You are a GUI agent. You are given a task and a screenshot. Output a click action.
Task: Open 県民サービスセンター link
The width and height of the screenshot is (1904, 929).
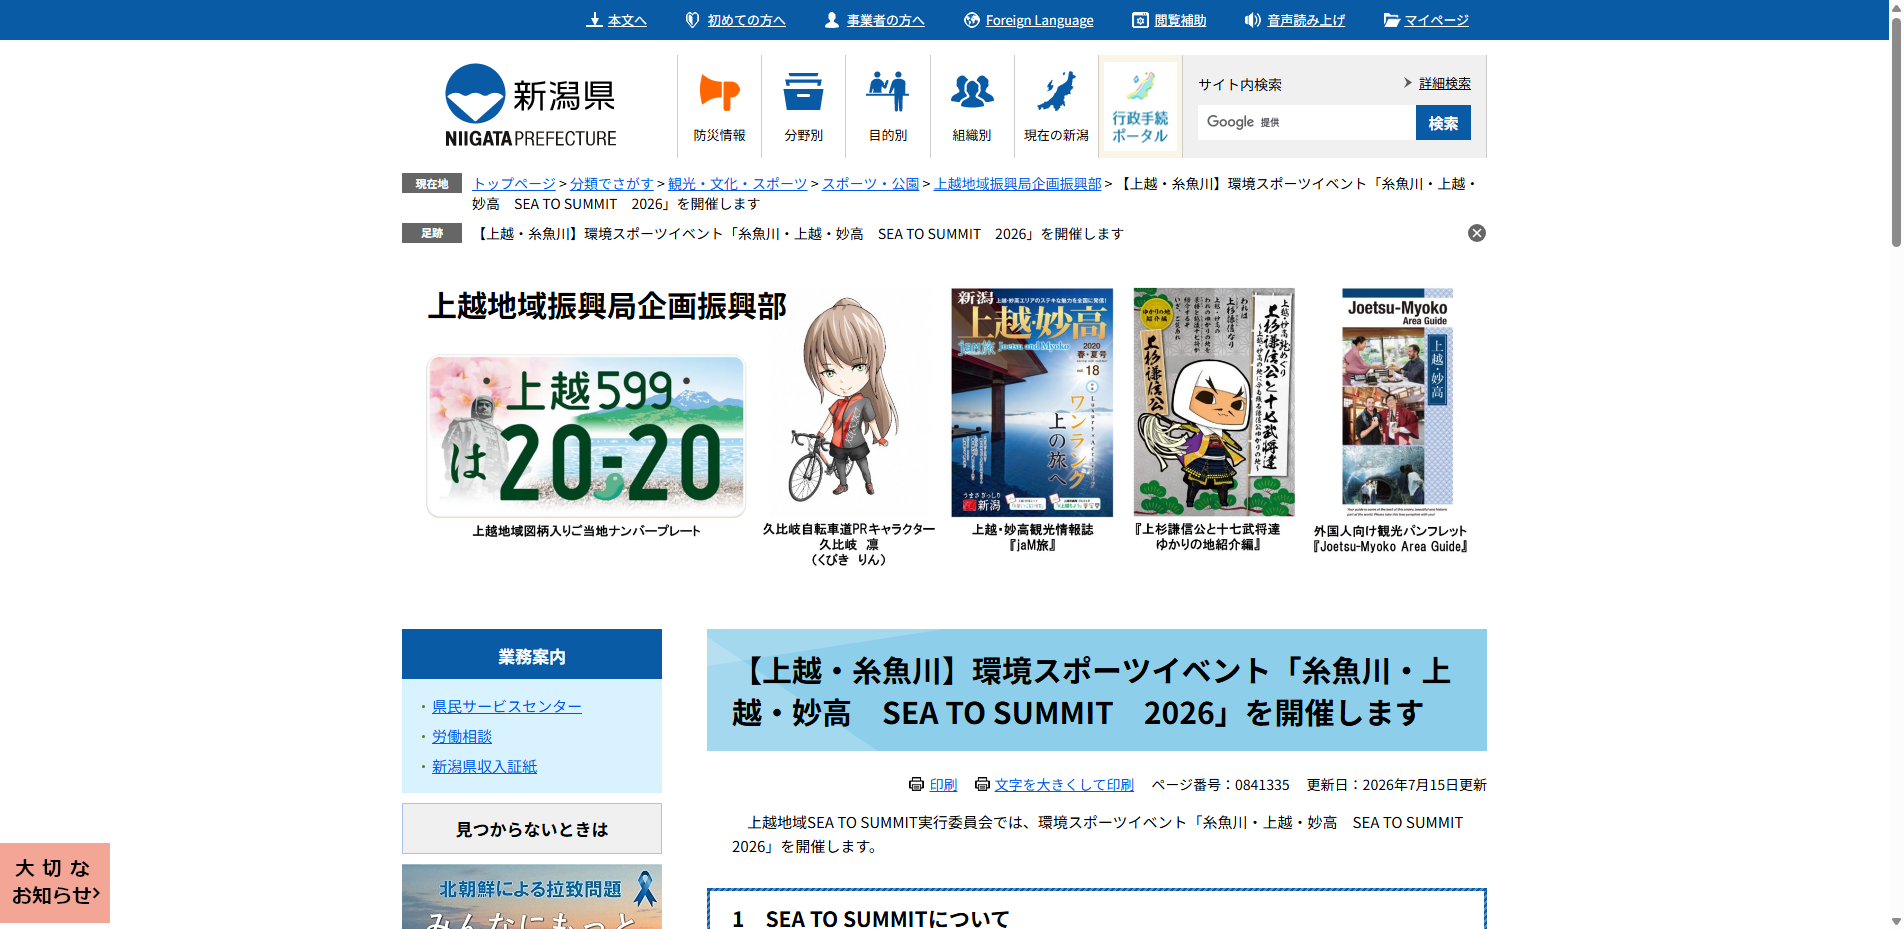507,707
